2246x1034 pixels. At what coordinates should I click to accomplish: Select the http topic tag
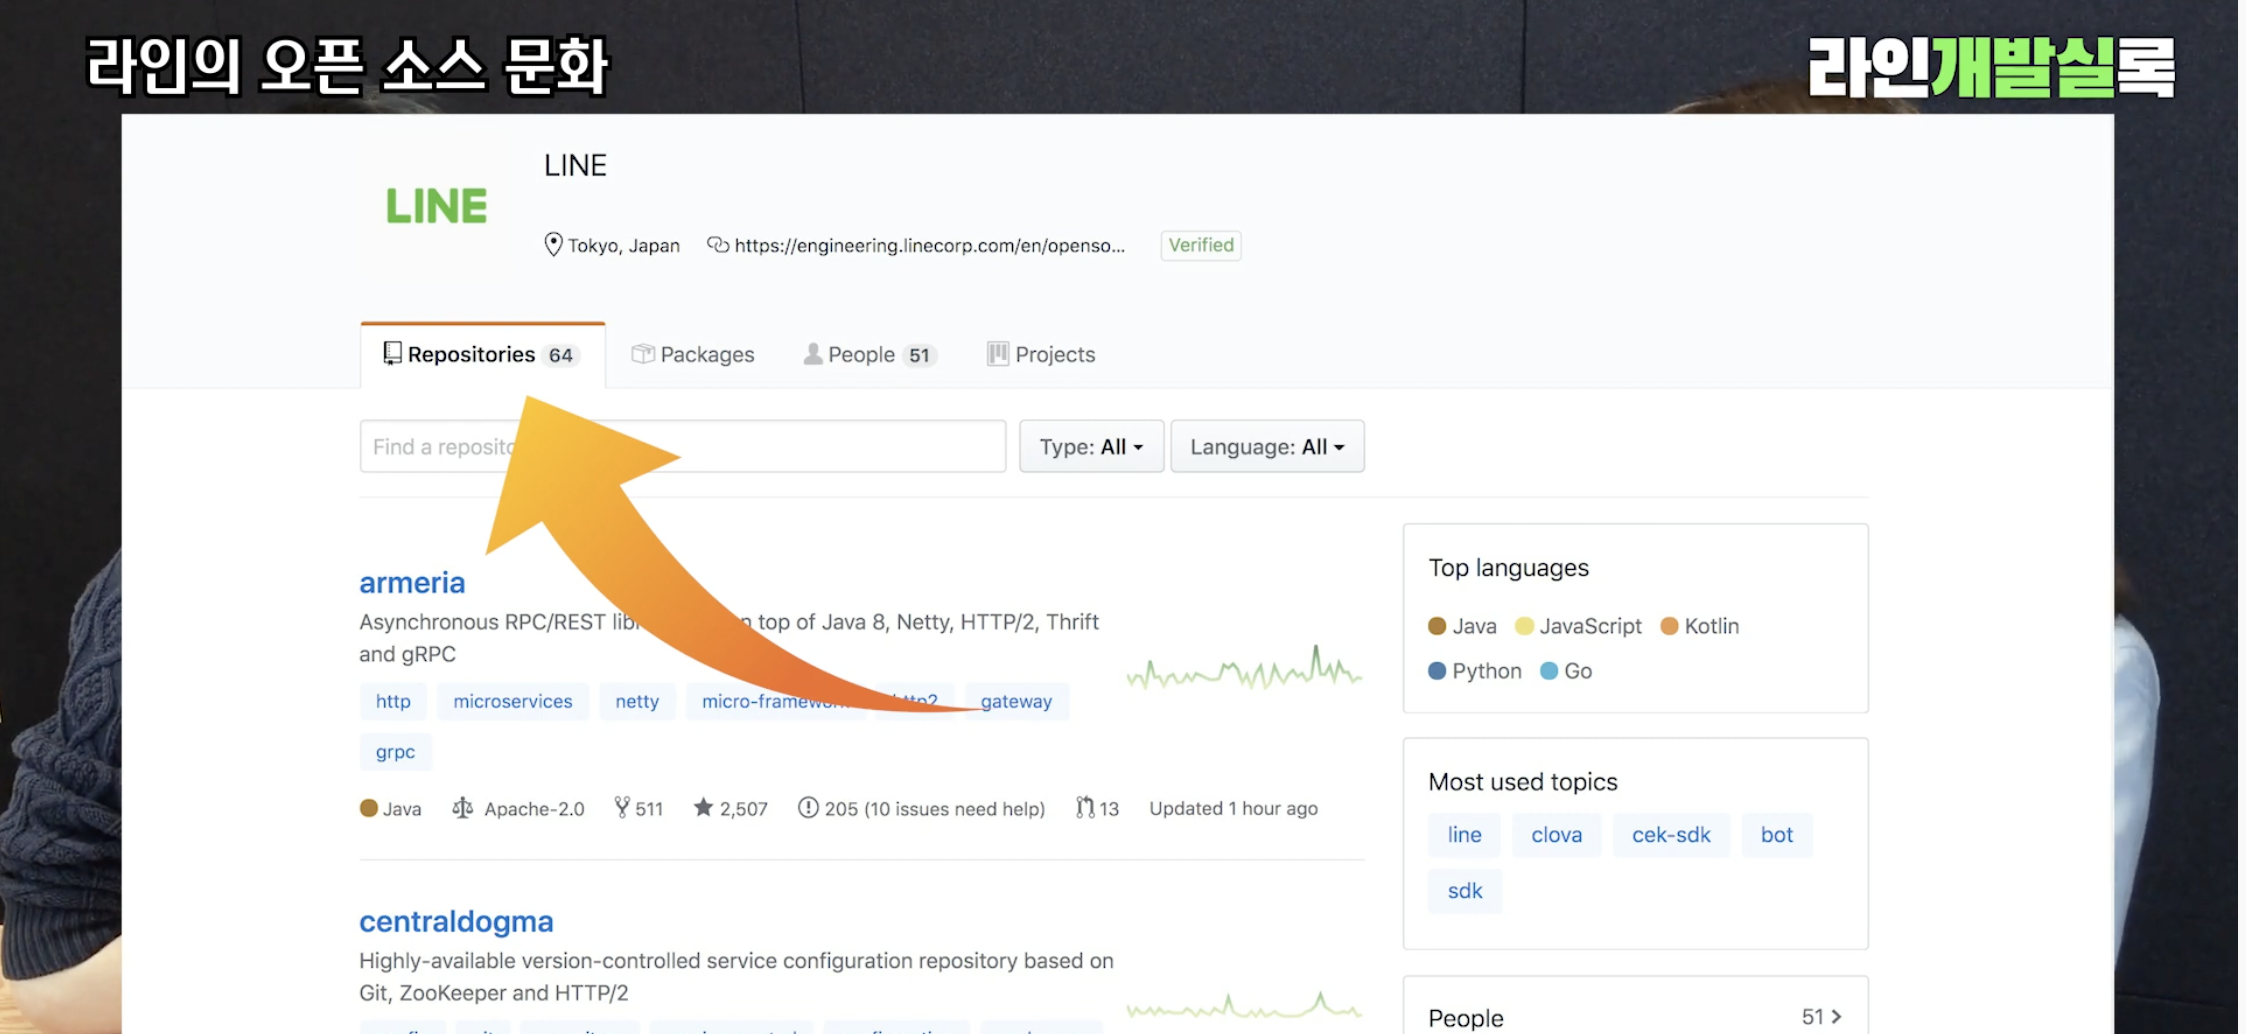393,701
